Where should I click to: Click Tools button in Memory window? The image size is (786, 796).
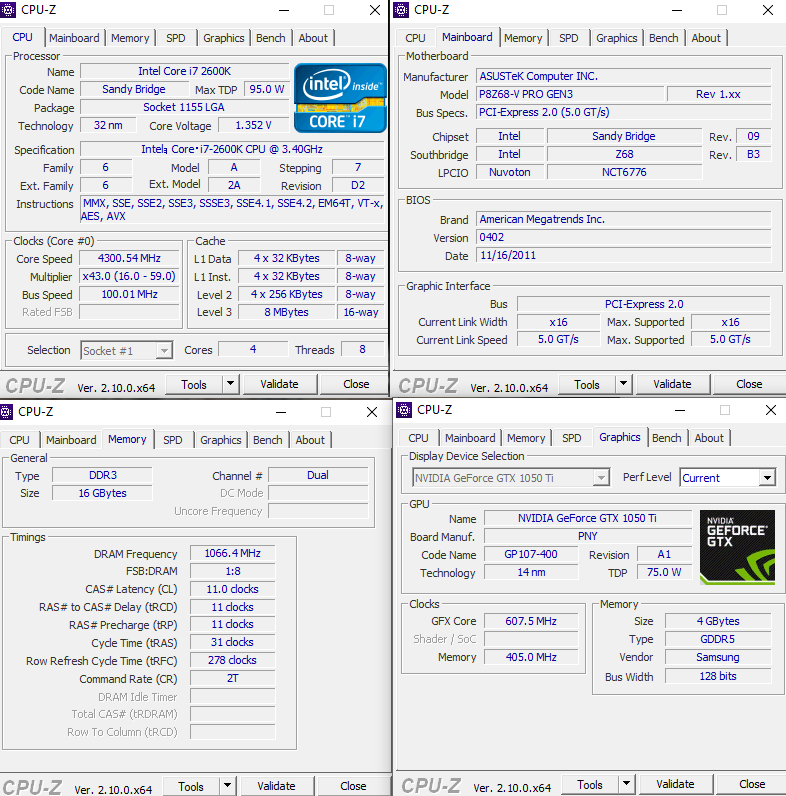[x=191, y=786]
